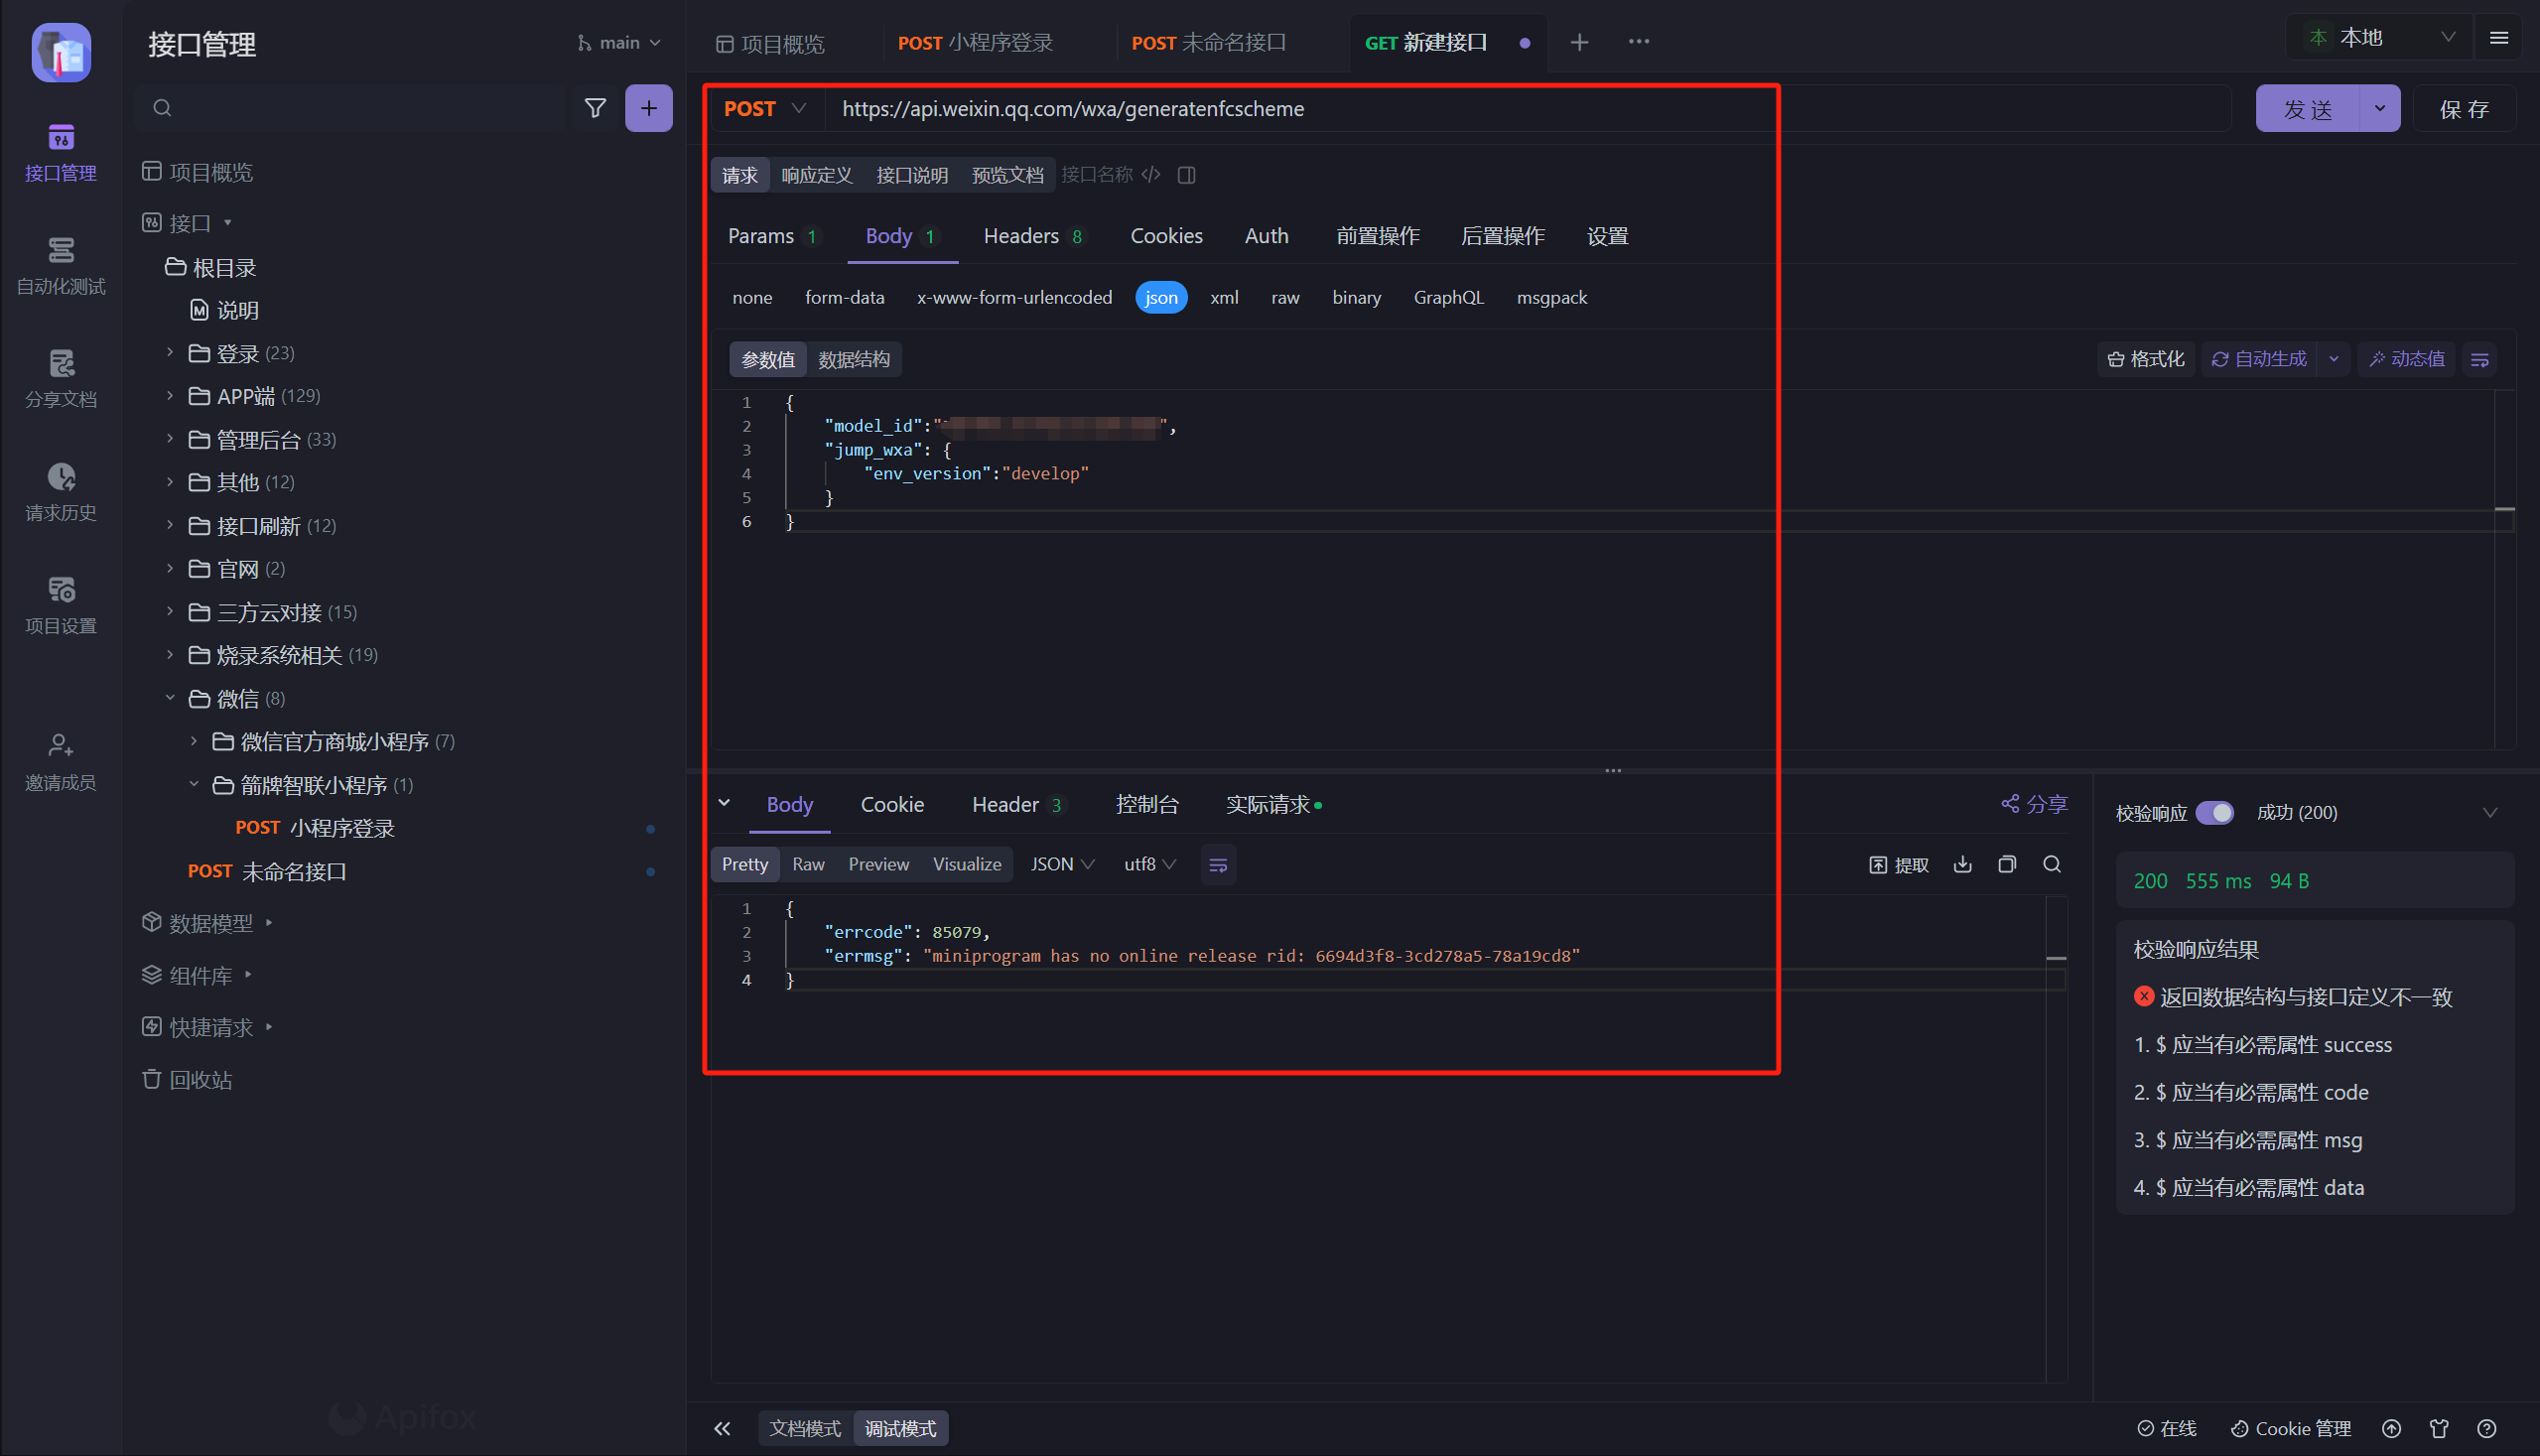Click the purple plus button to add an interface
Viewport: 2540px width, 1456px height.
pyautogui.click(x=648, y=108)
